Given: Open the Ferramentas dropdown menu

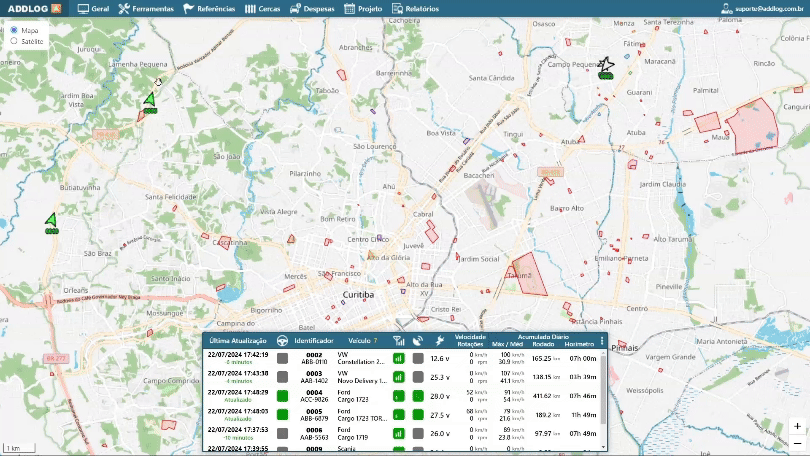Looking at the screenshot, I should click(145, 8).
